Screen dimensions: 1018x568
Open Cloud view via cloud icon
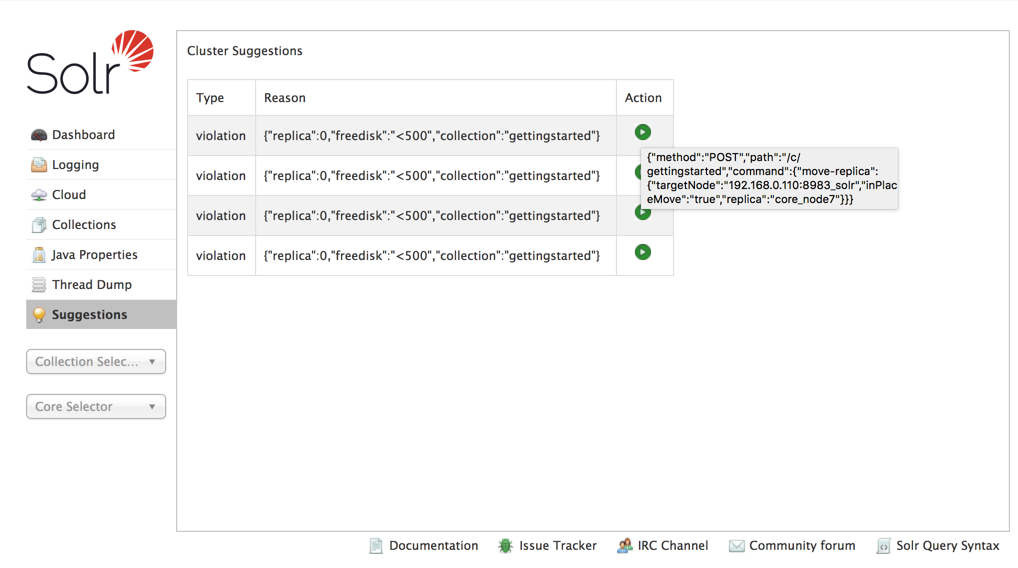39,195
